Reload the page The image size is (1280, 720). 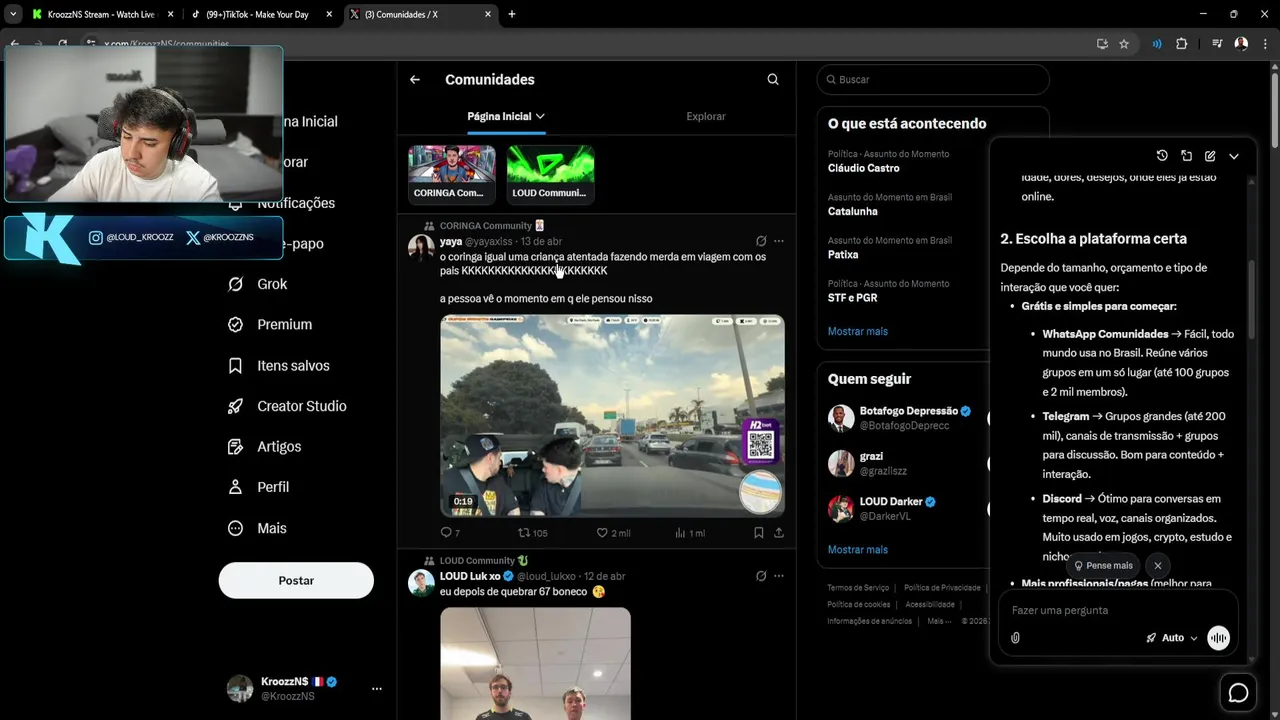pyautogui.click(x=62, y=44)
